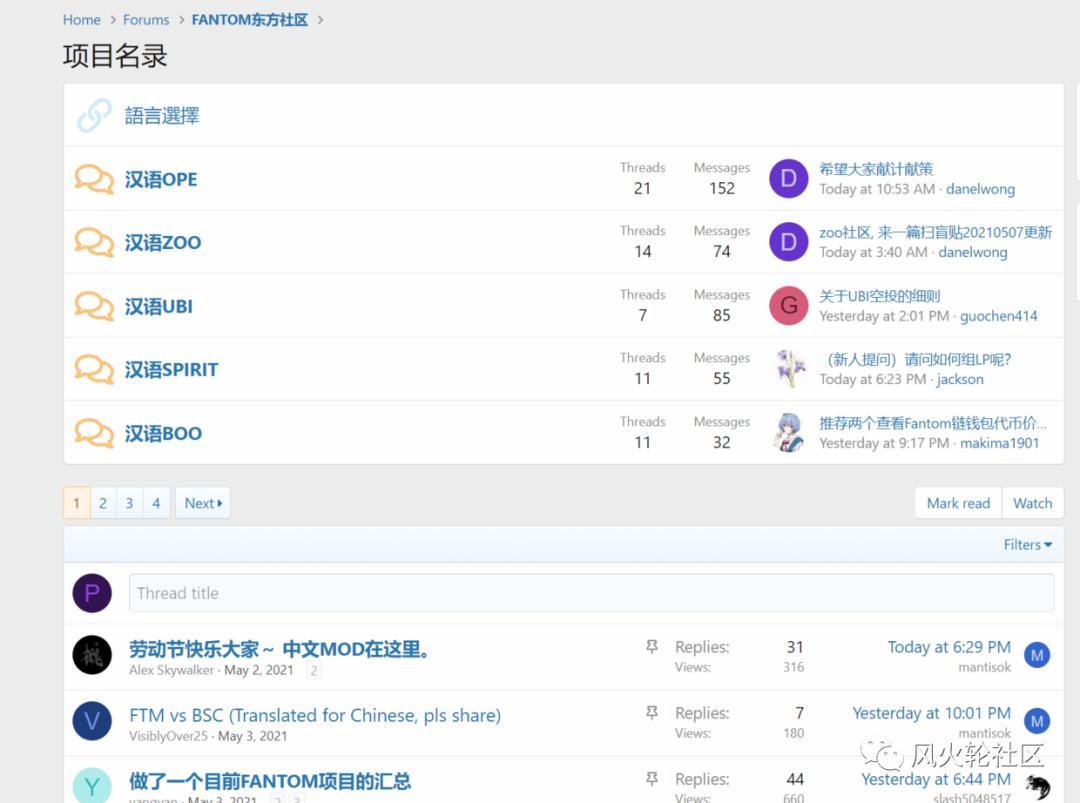1080x803 pixels.
Task: Click the 汉语UBI forum speech bubble icon
Action: (93, 306)
